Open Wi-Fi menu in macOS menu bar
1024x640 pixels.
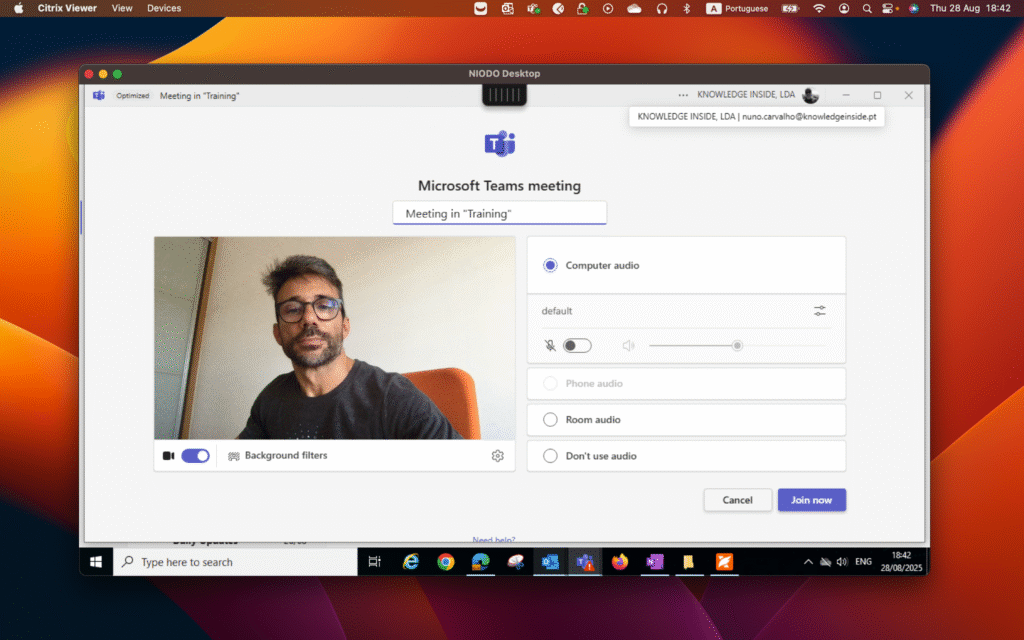coord(819,8)
